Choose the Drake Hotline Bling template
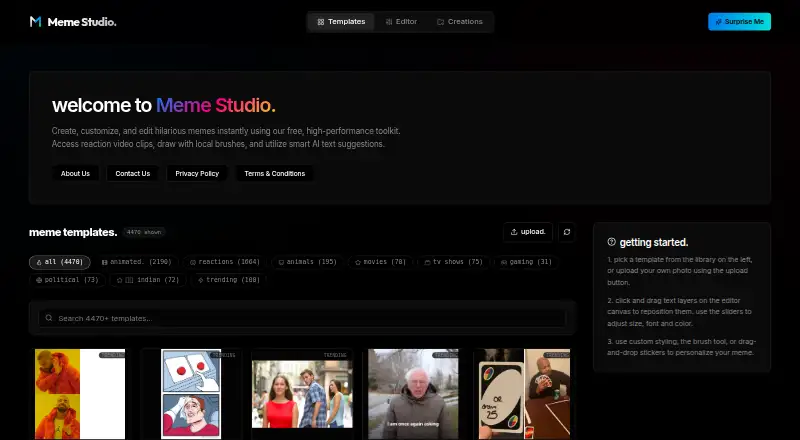The image size is (800, 440). coord(80,394)
